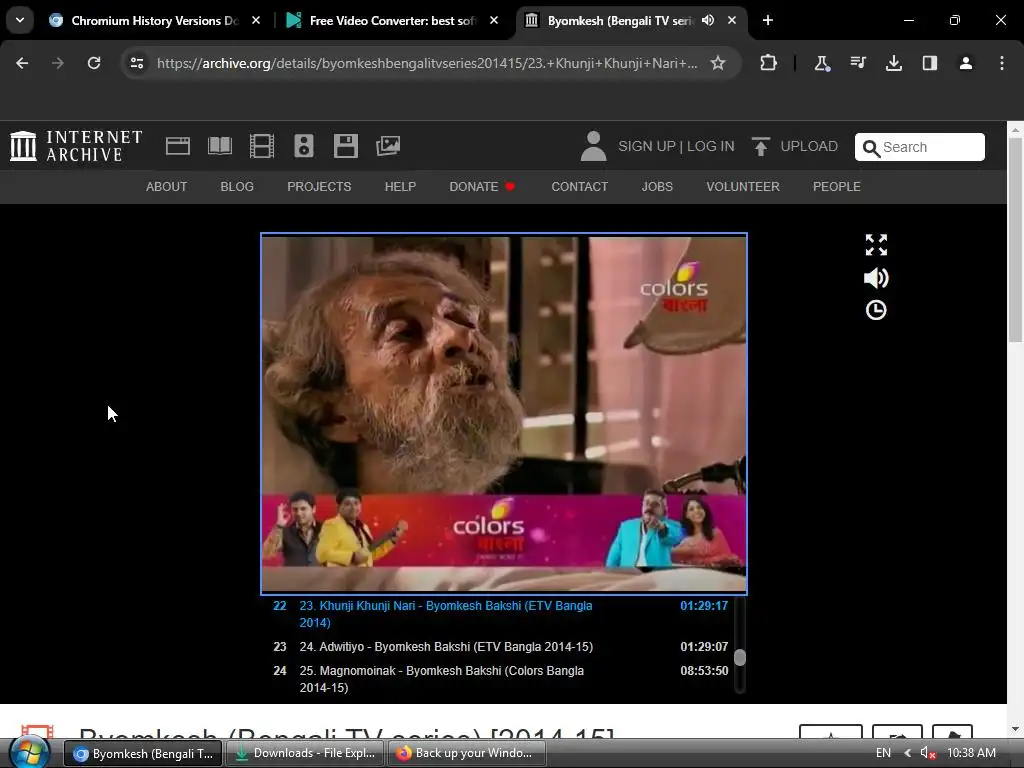The image size is (1024, 768).
Task: Select playlist item 23. Khunji Khunji Nari
Action: click(x=501, y=614)
